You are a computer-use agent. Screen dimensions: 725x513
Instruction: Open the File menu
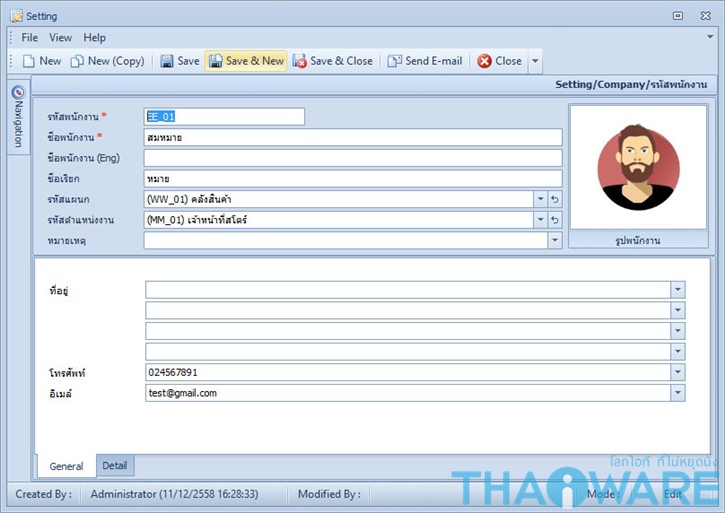pos(30,37)
